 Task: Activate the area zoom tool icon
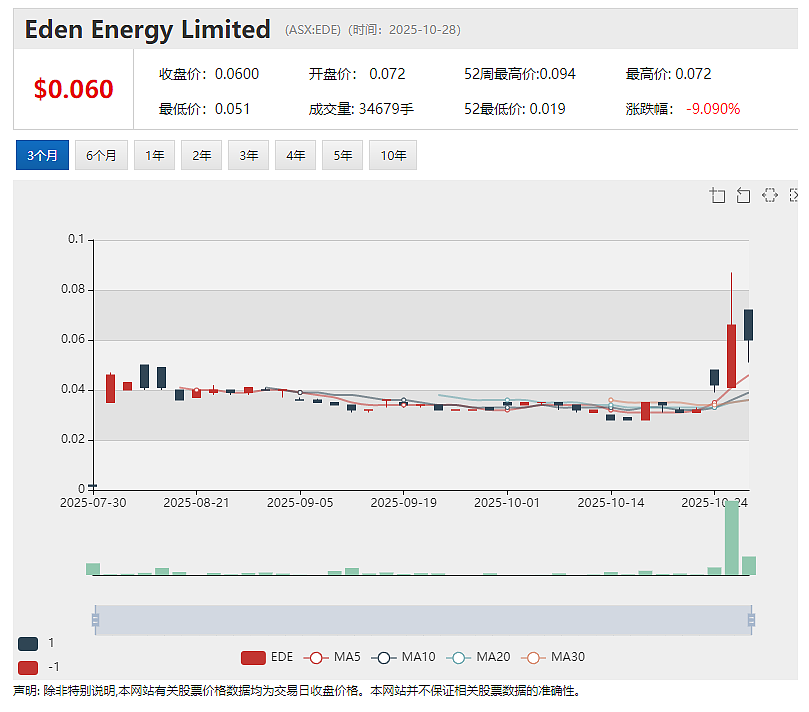tap(718, 196)
